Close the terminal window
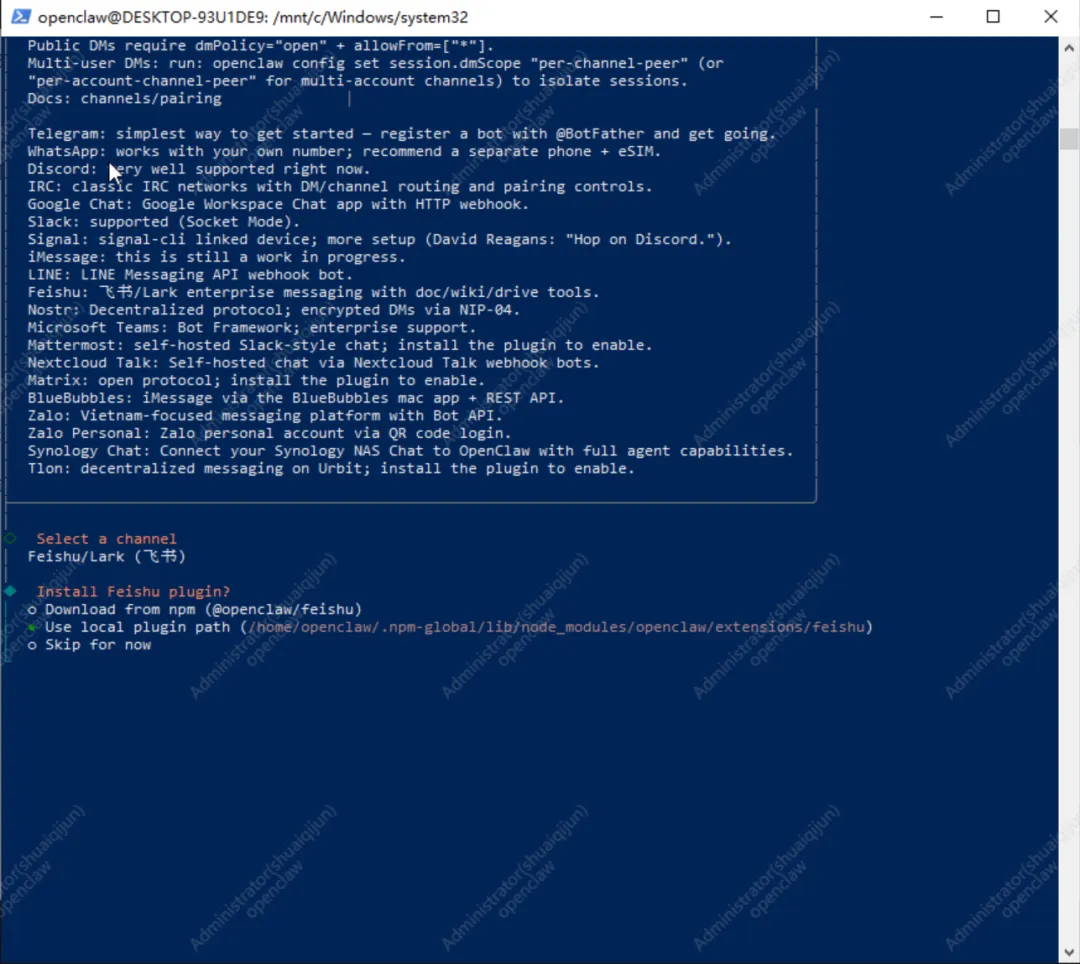The image size is (1080, 964). [x=1050, y=17]
